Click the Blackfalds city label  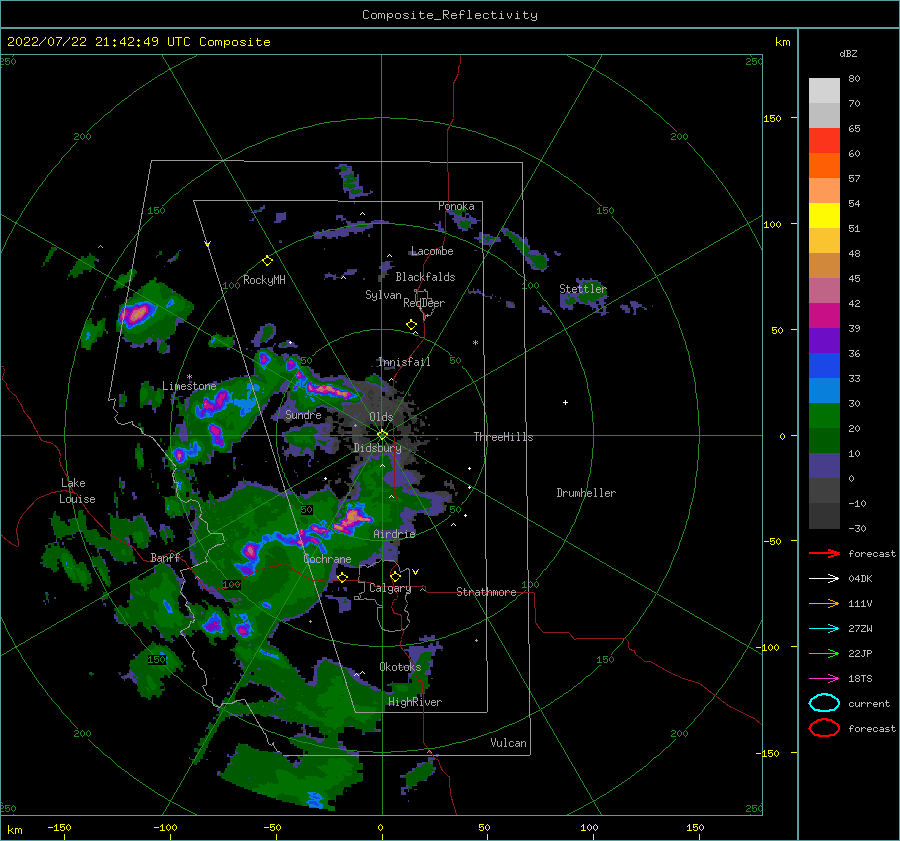pyautogui.click(x=425, y=277)
